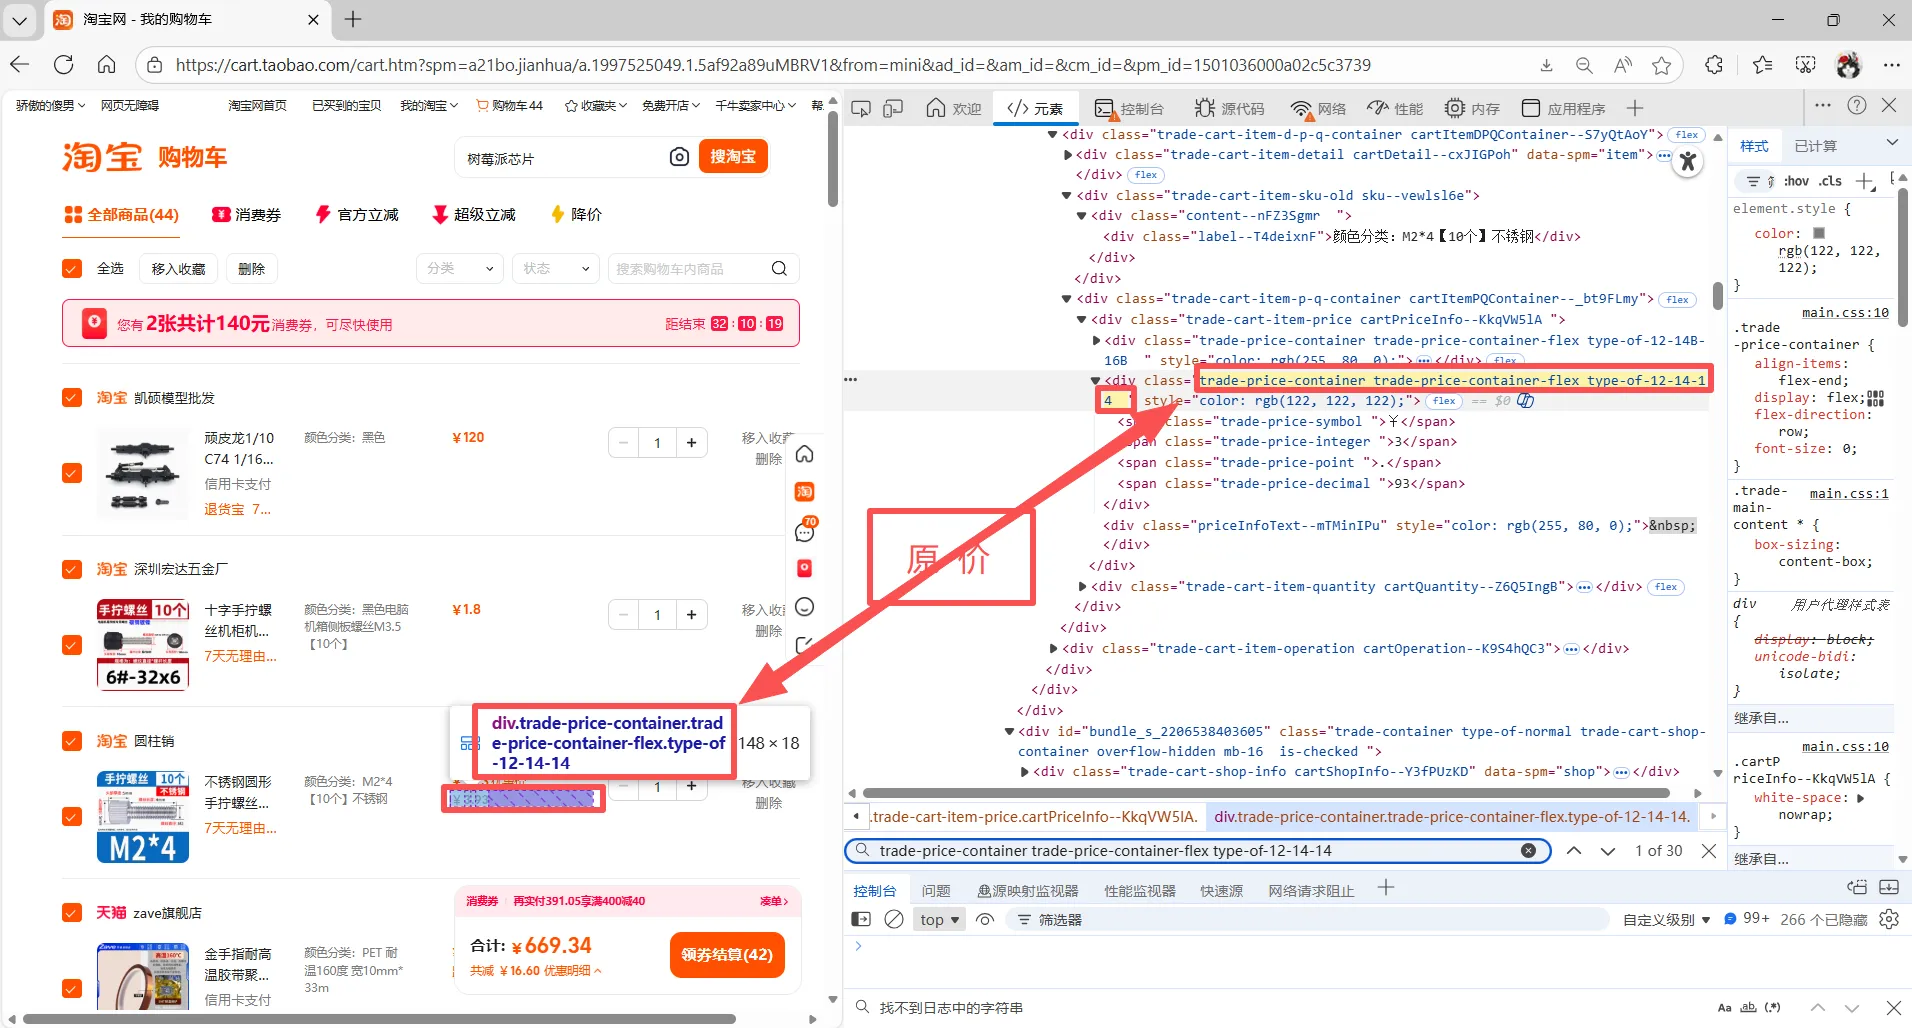
Task: Click the camera image-search icon on Taobao
Action: tap(679, 157)
